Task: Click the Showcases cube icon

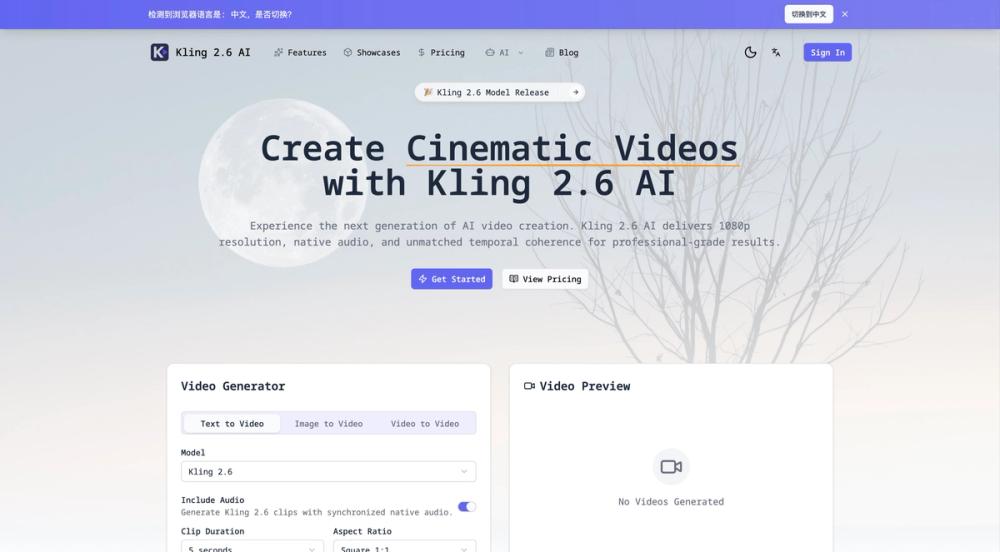Action: pos(348,52)
